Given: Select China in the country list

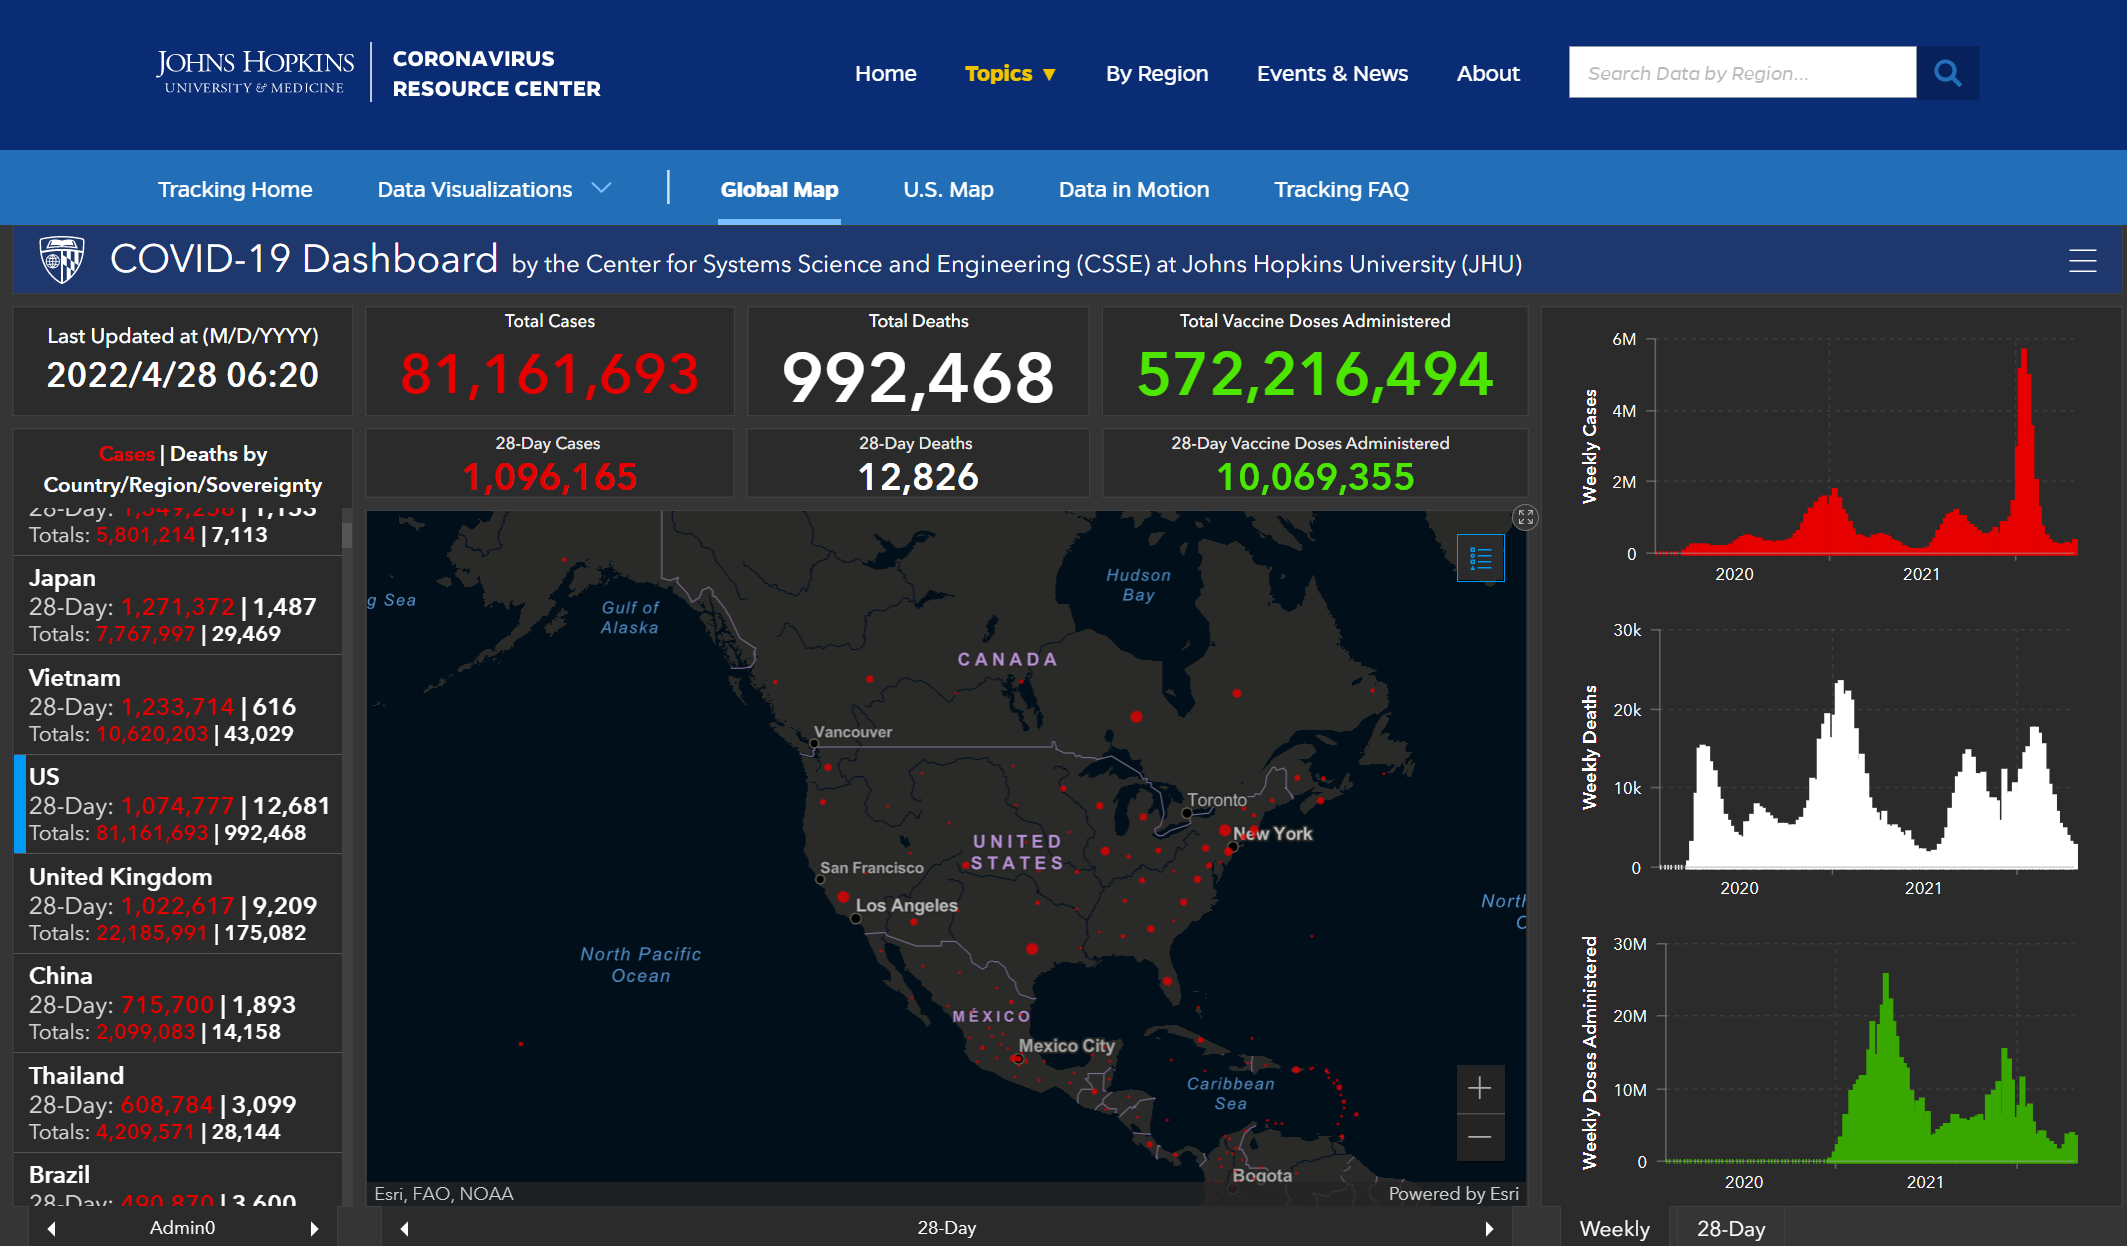Looking at the screenshot, I should (x=178, y=1003).
